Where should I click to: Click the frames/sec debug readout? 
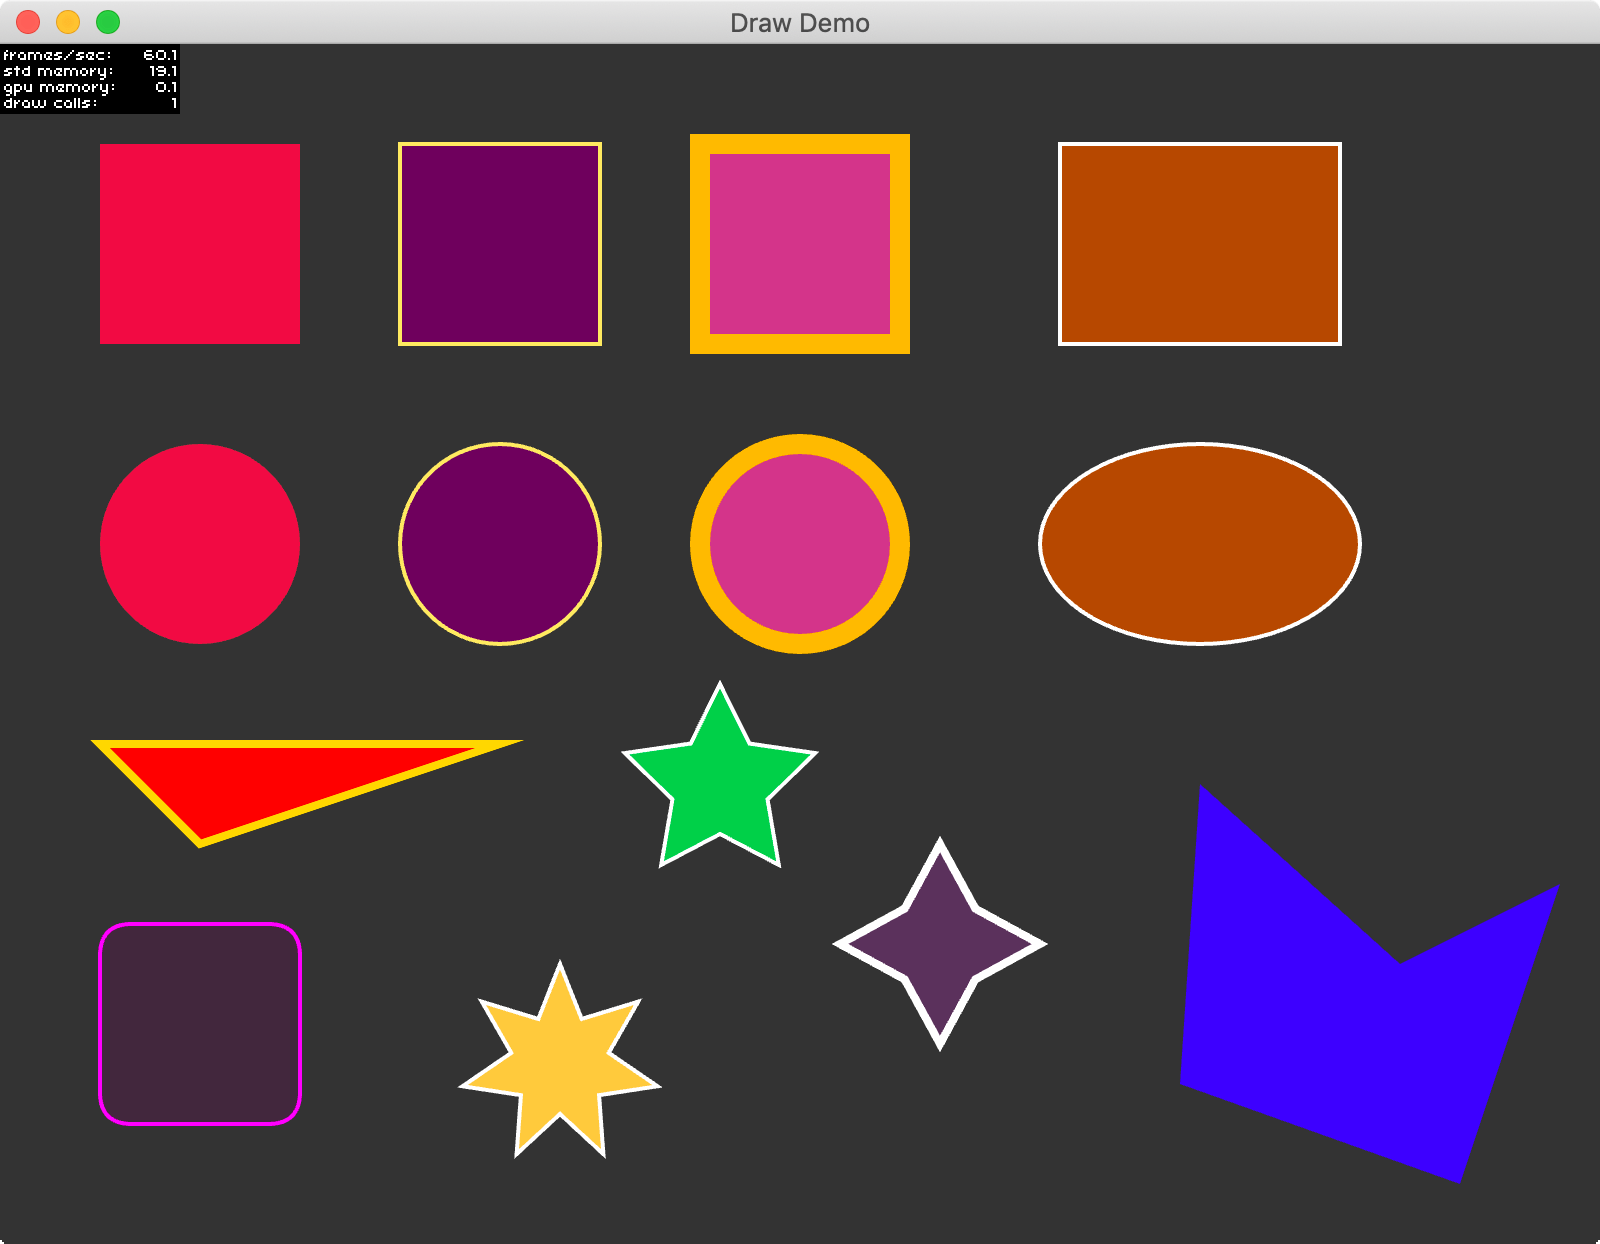coord(90,55)
